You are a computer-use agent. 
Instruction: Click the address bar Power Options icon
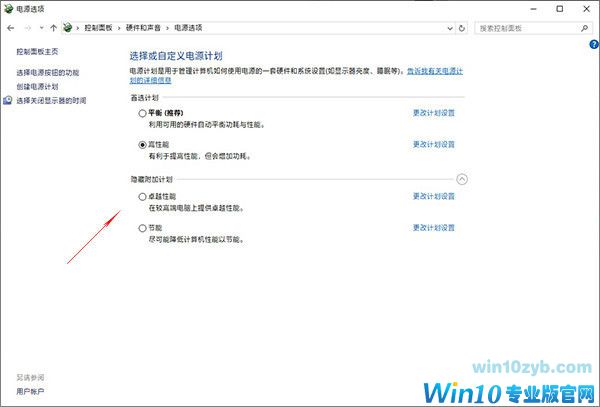(x=68, y=28)
